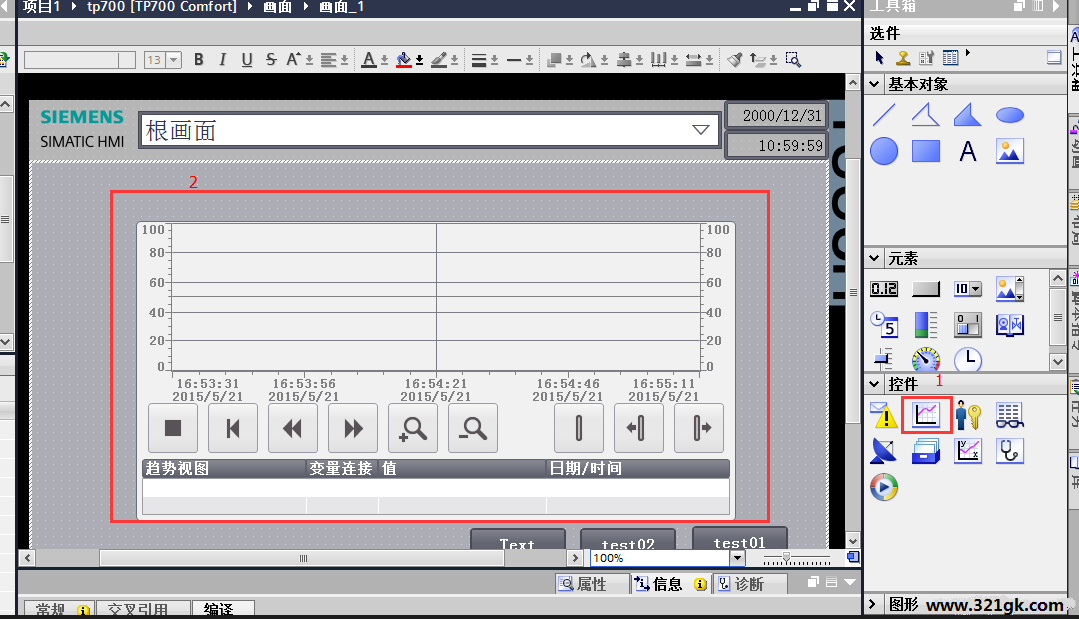This screenshot has width=1079, height=619.
Task: Select the f(x) trend view control
Action: tap(968, 451)
